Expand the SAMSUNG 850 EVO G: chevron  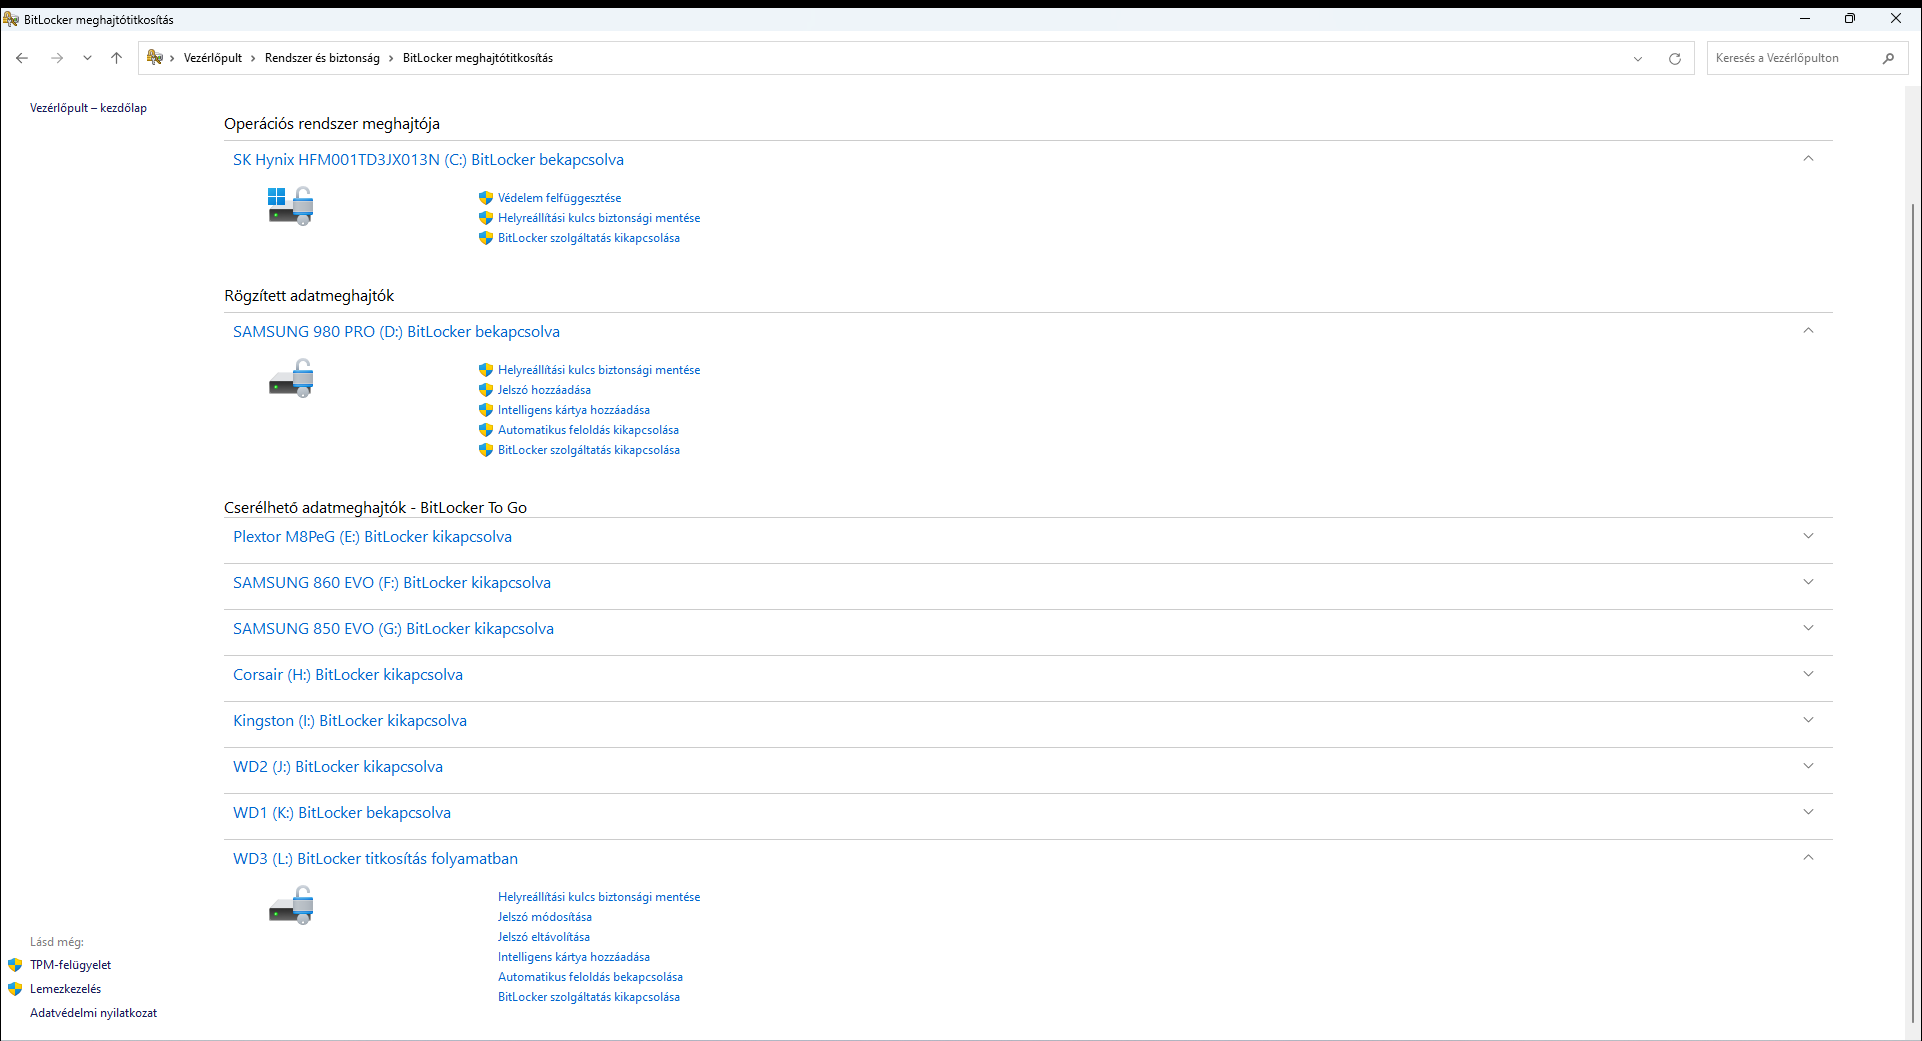(1808, 628)
